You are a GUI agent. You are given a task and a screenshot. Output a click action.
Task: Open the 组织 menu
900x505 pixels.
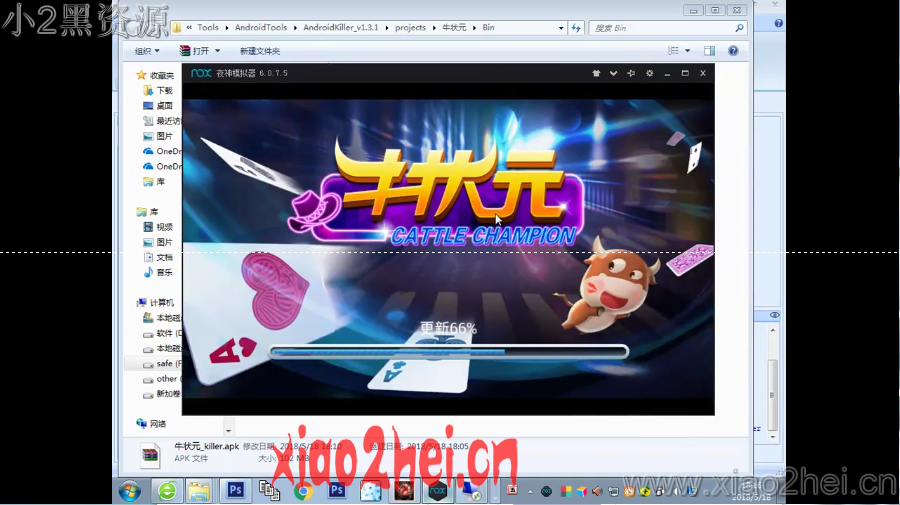(x=146, y=51)
